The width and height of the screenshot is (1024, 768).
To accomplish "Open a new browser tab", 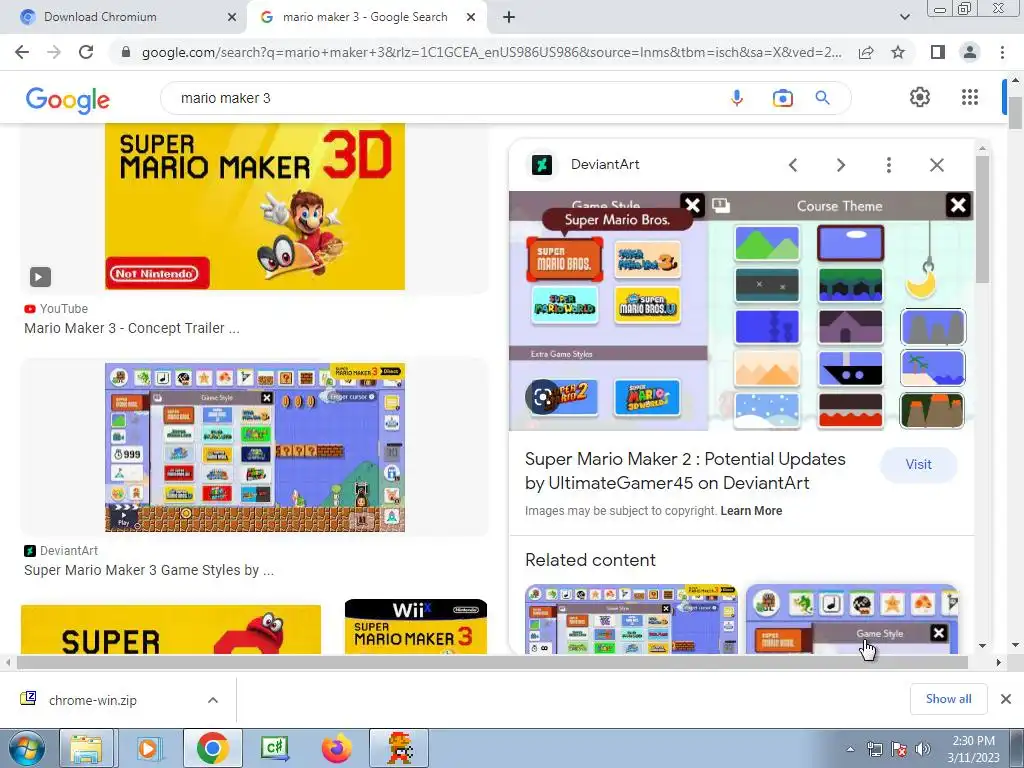I will pyautogui.click(x=509, y=17).
